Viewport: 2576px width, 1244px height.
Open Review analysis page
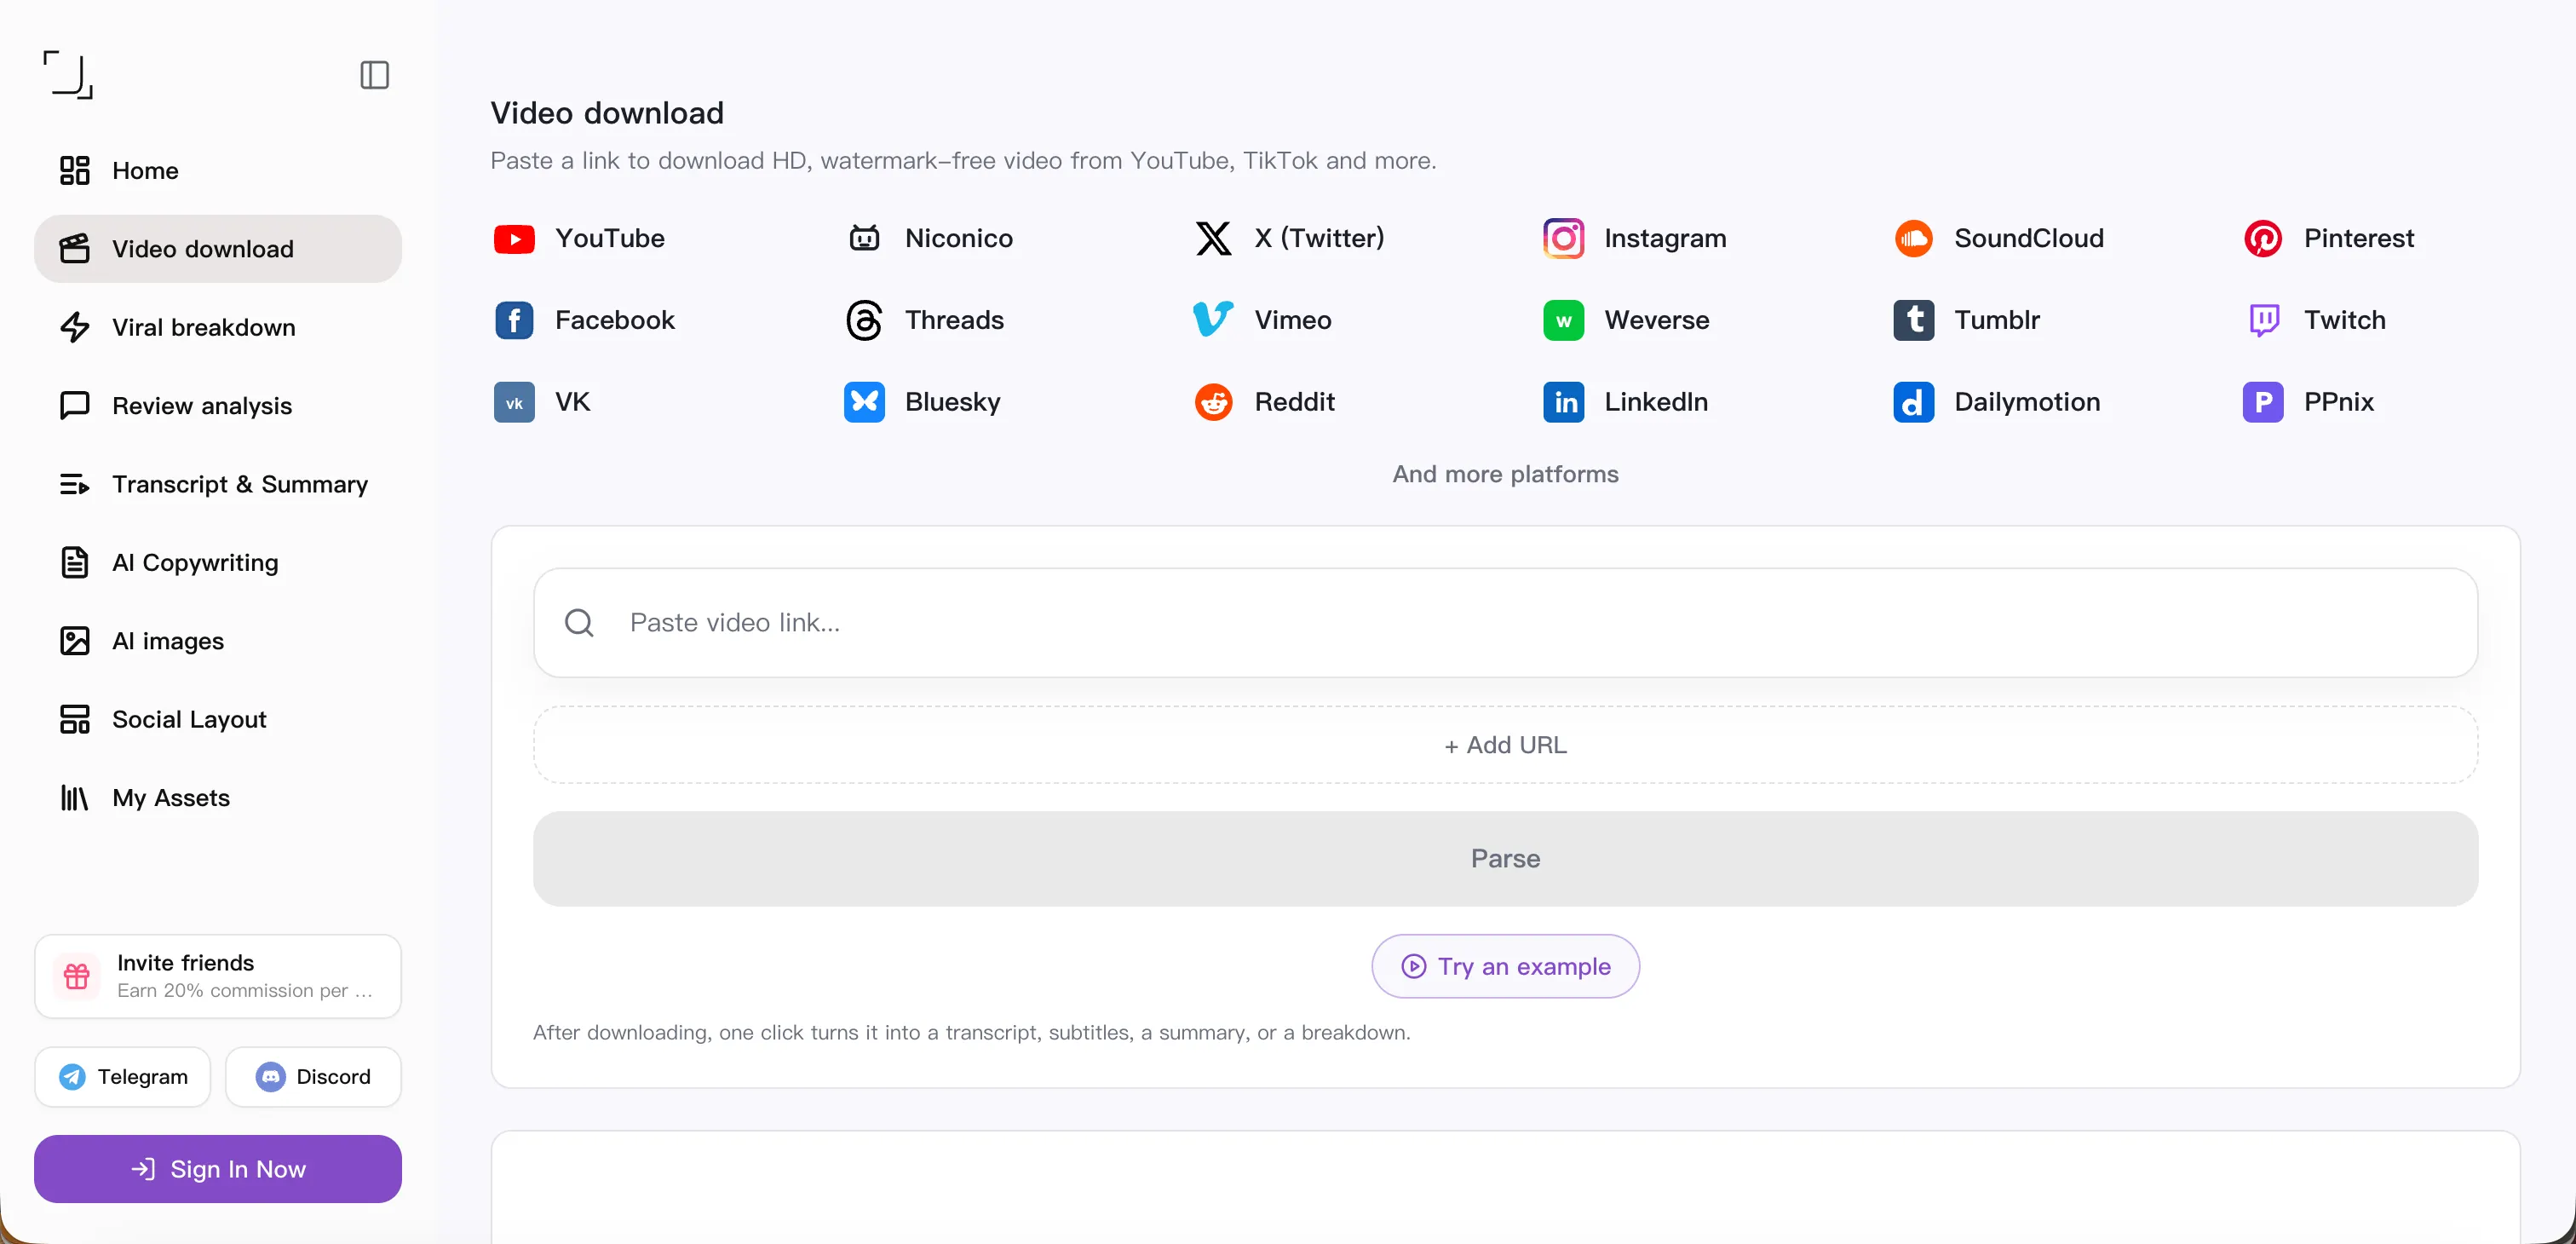[x=218, y=406]
